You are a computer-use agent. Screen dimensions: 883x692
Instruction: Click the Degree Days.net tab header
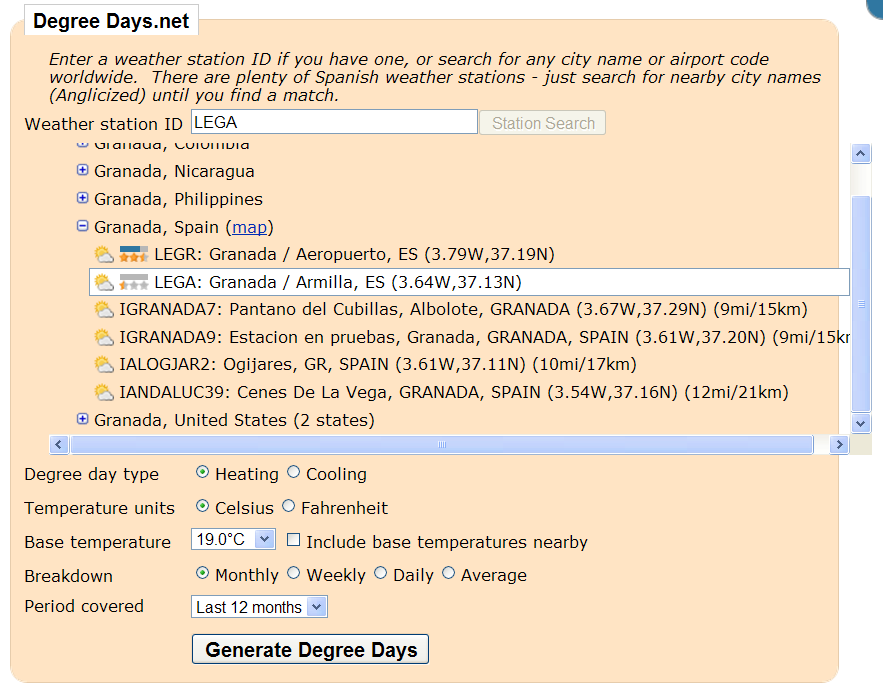(111, 21)
